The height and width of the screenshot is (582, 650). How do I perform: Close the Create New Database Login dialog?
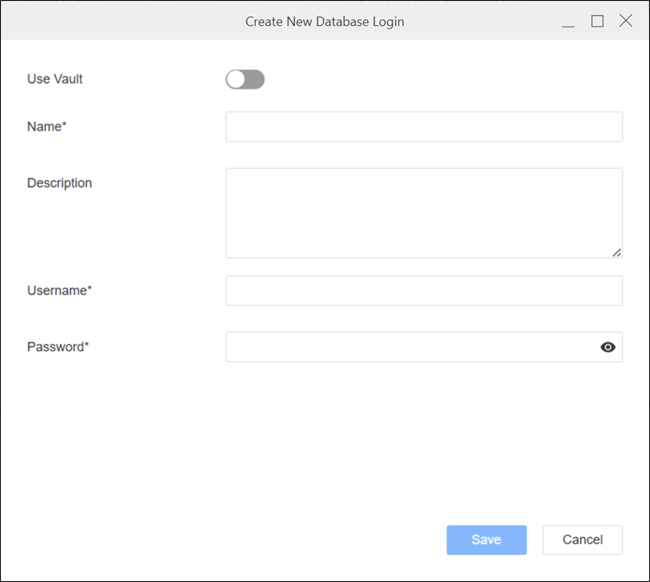[x=626, y=21]
